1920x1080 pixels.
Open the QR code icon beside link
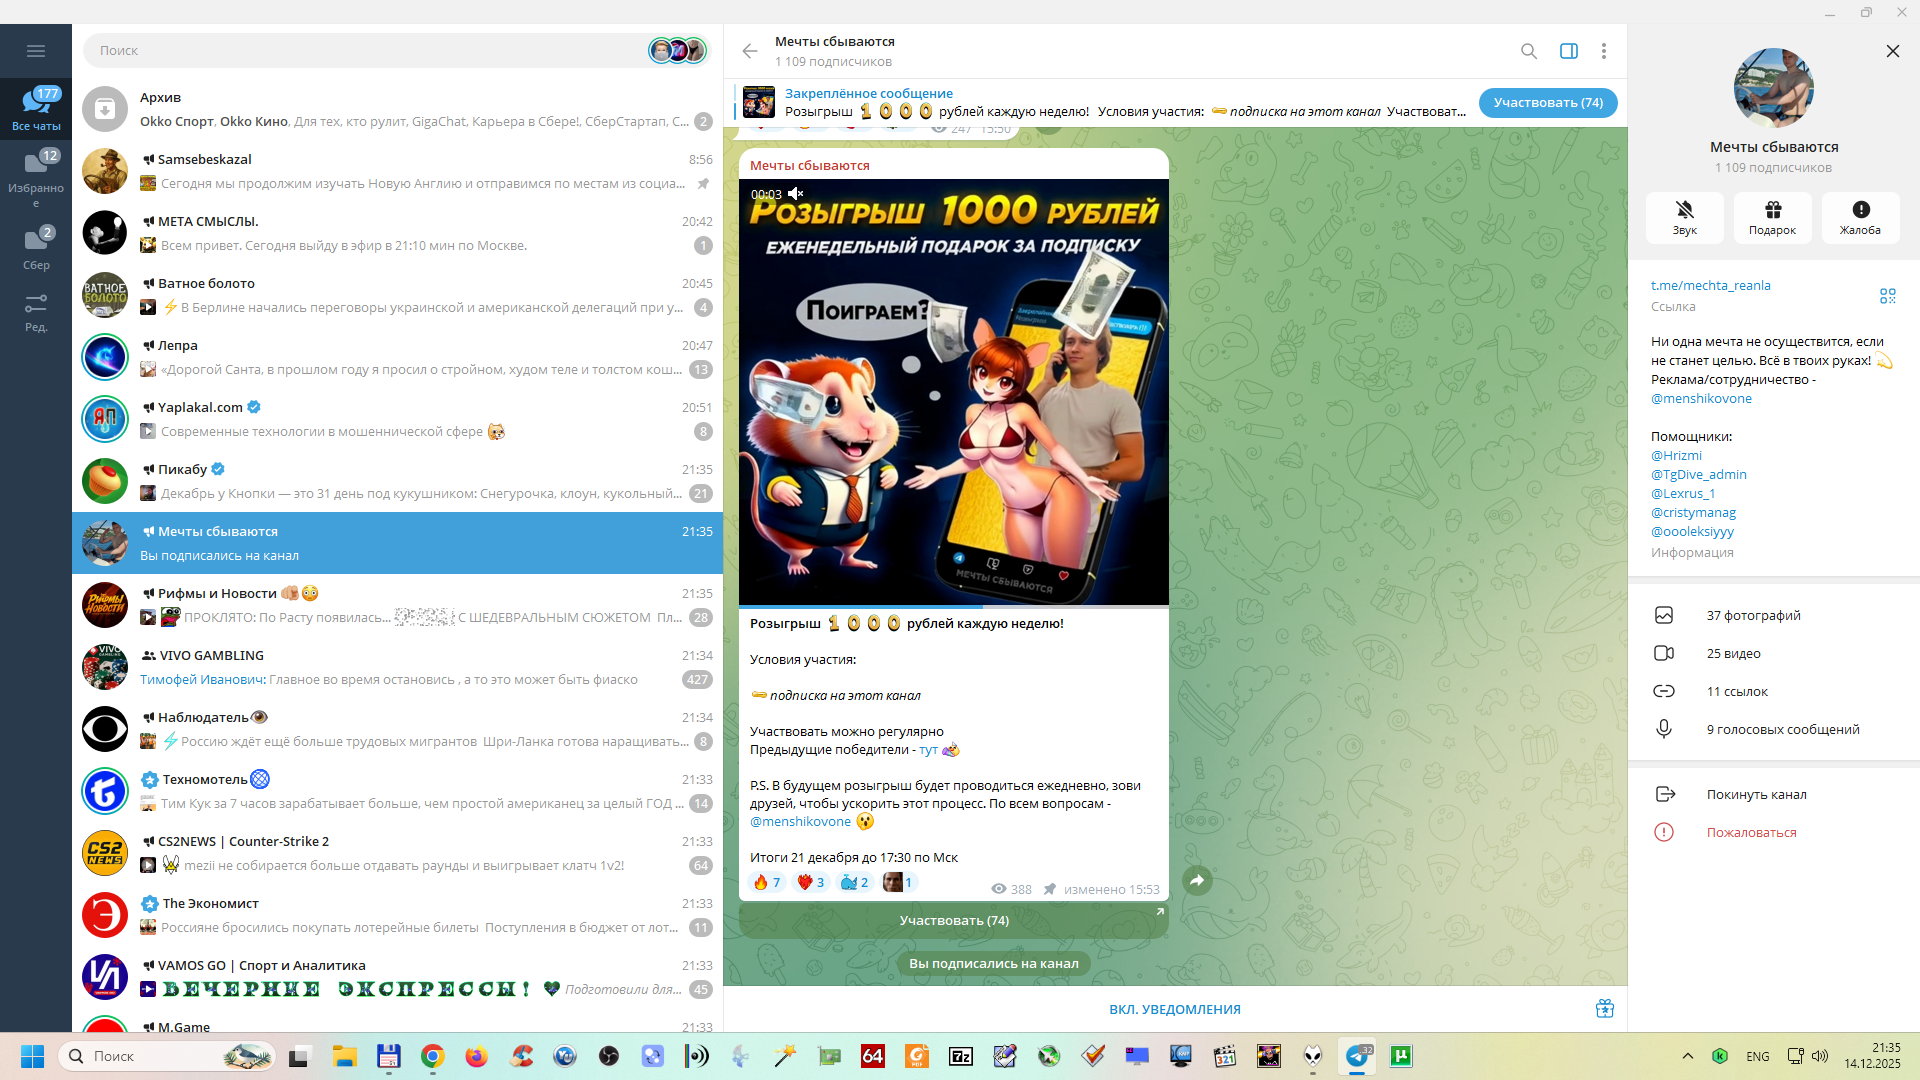pos(1887,296)
